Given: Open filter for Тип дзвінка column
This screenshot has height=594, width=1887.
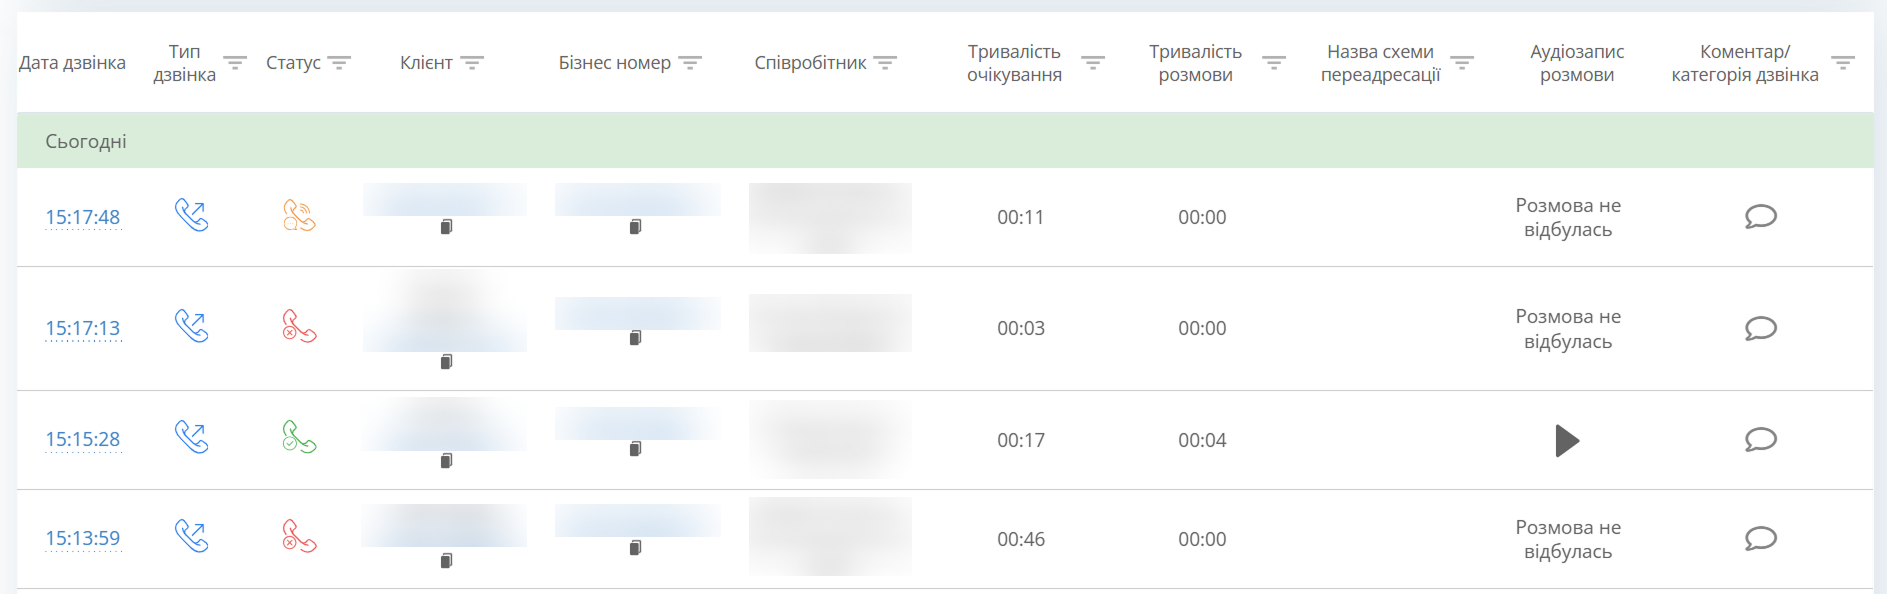Looking at the screenshot, I should [235, 62].
